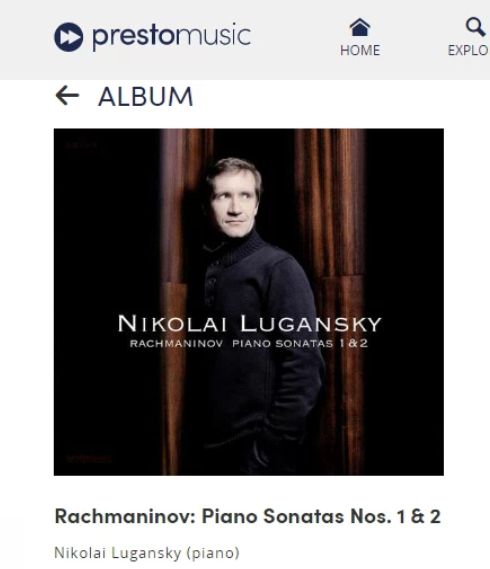Screen dimensions: 490x569
Task: Click the faint label logo atop cover
Action: tap(81, 144)
